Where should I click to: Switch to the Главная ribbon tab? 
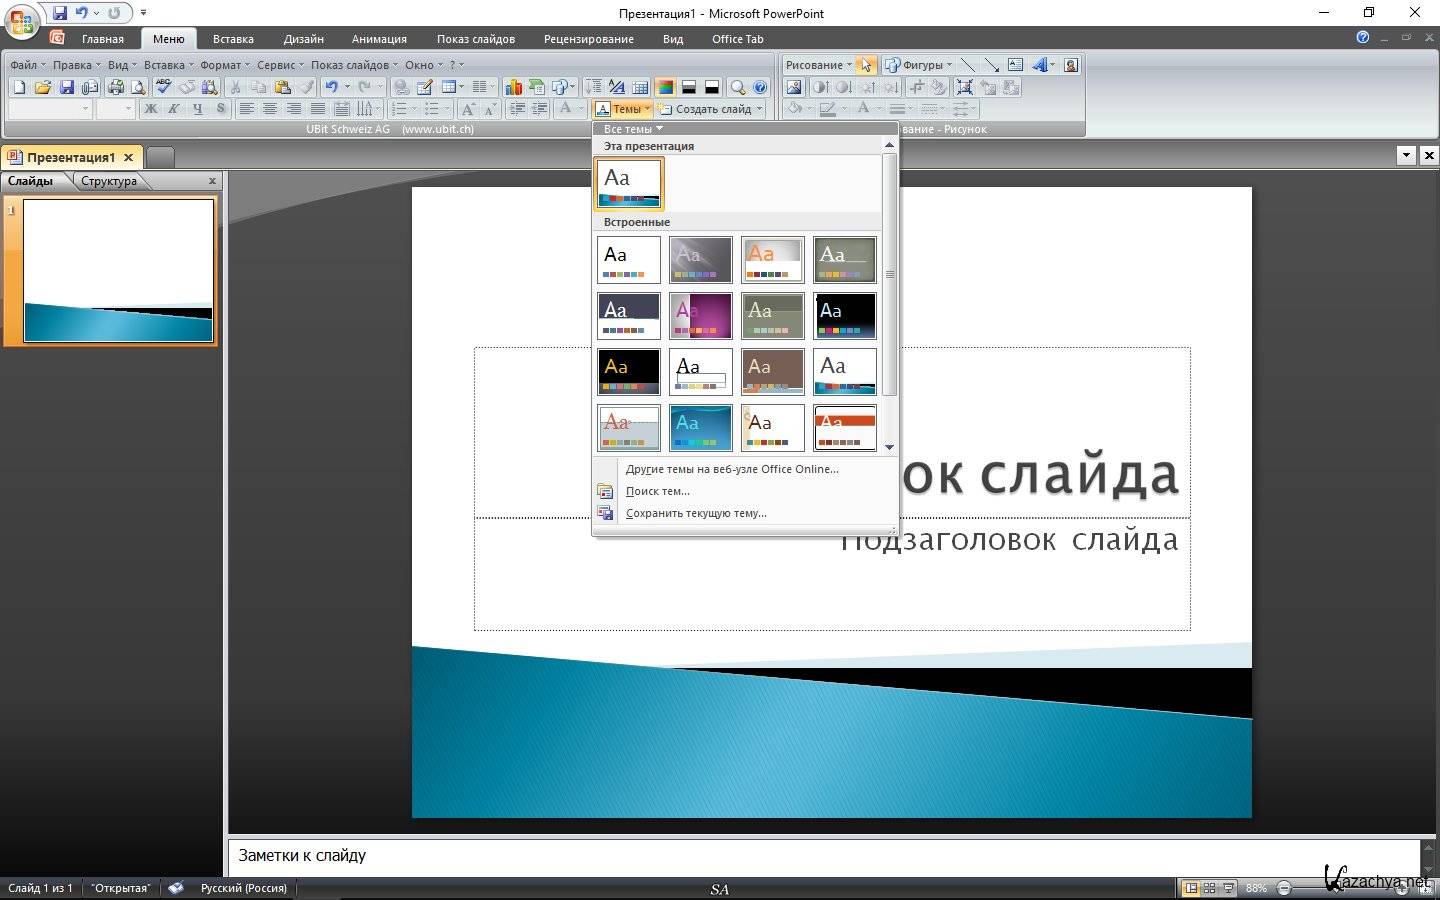click(x=103, y=39)
